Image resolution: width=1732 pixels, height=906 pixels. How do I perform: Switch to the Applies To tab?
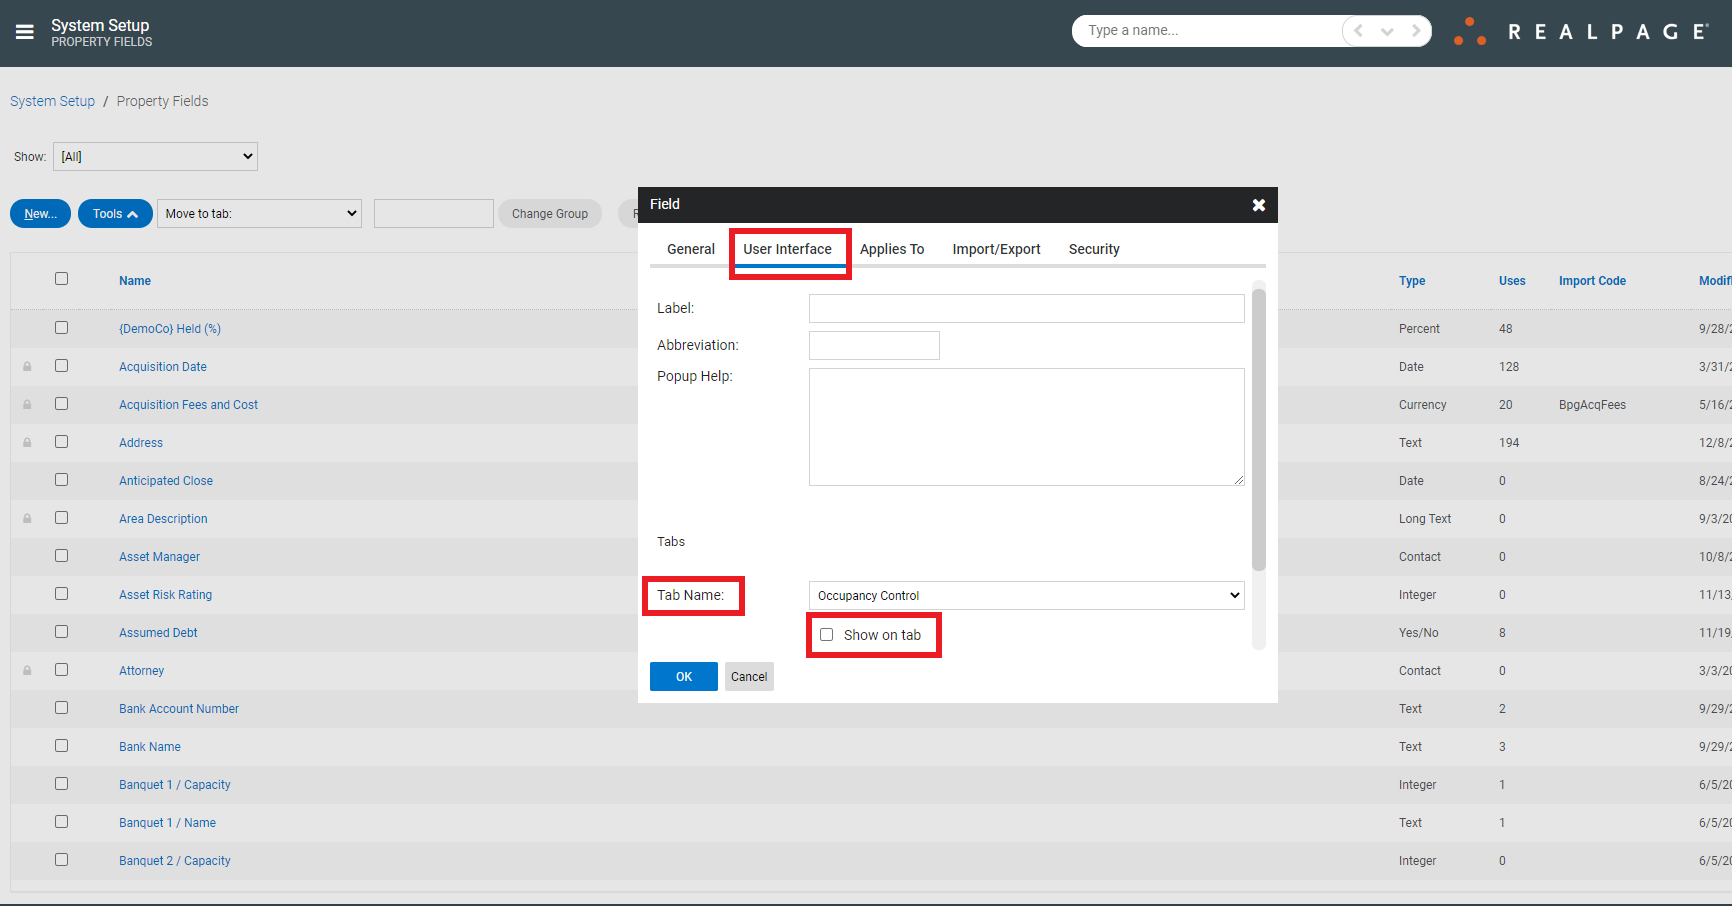coord(891,249)
